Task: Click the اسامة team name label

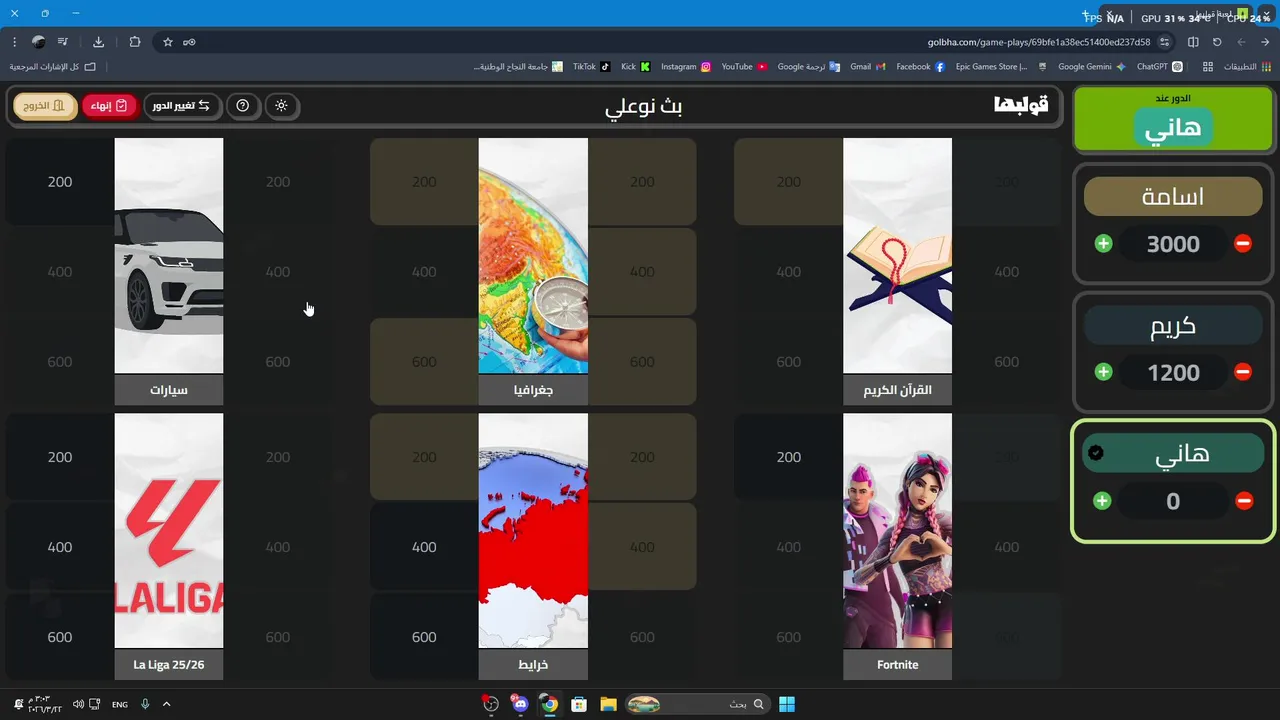Action: [1173, 197]
